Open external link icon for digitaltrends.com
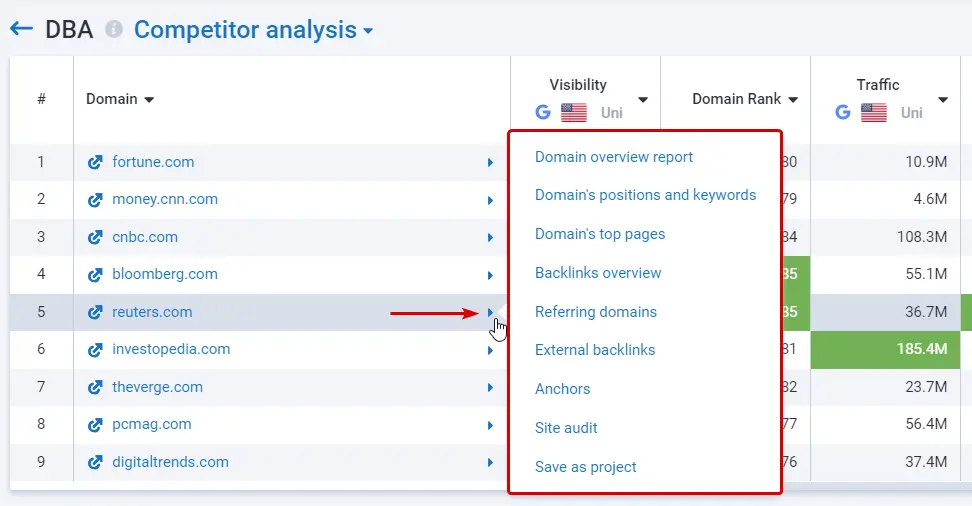Screen dimensions: 972x506 click(95, 463)
